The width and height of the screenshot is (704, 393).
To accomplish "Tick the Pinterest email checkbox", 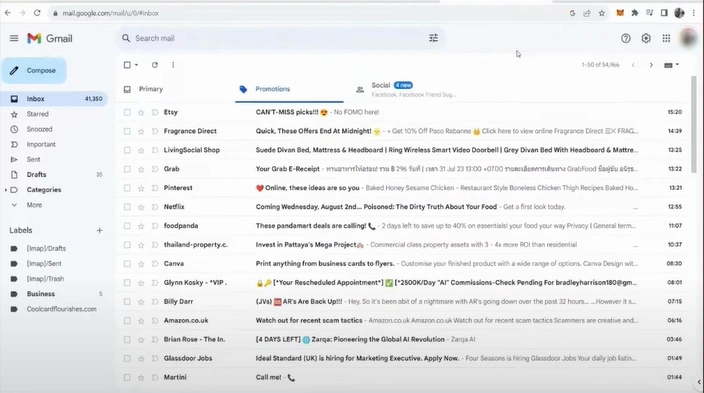I will point(127,188).
